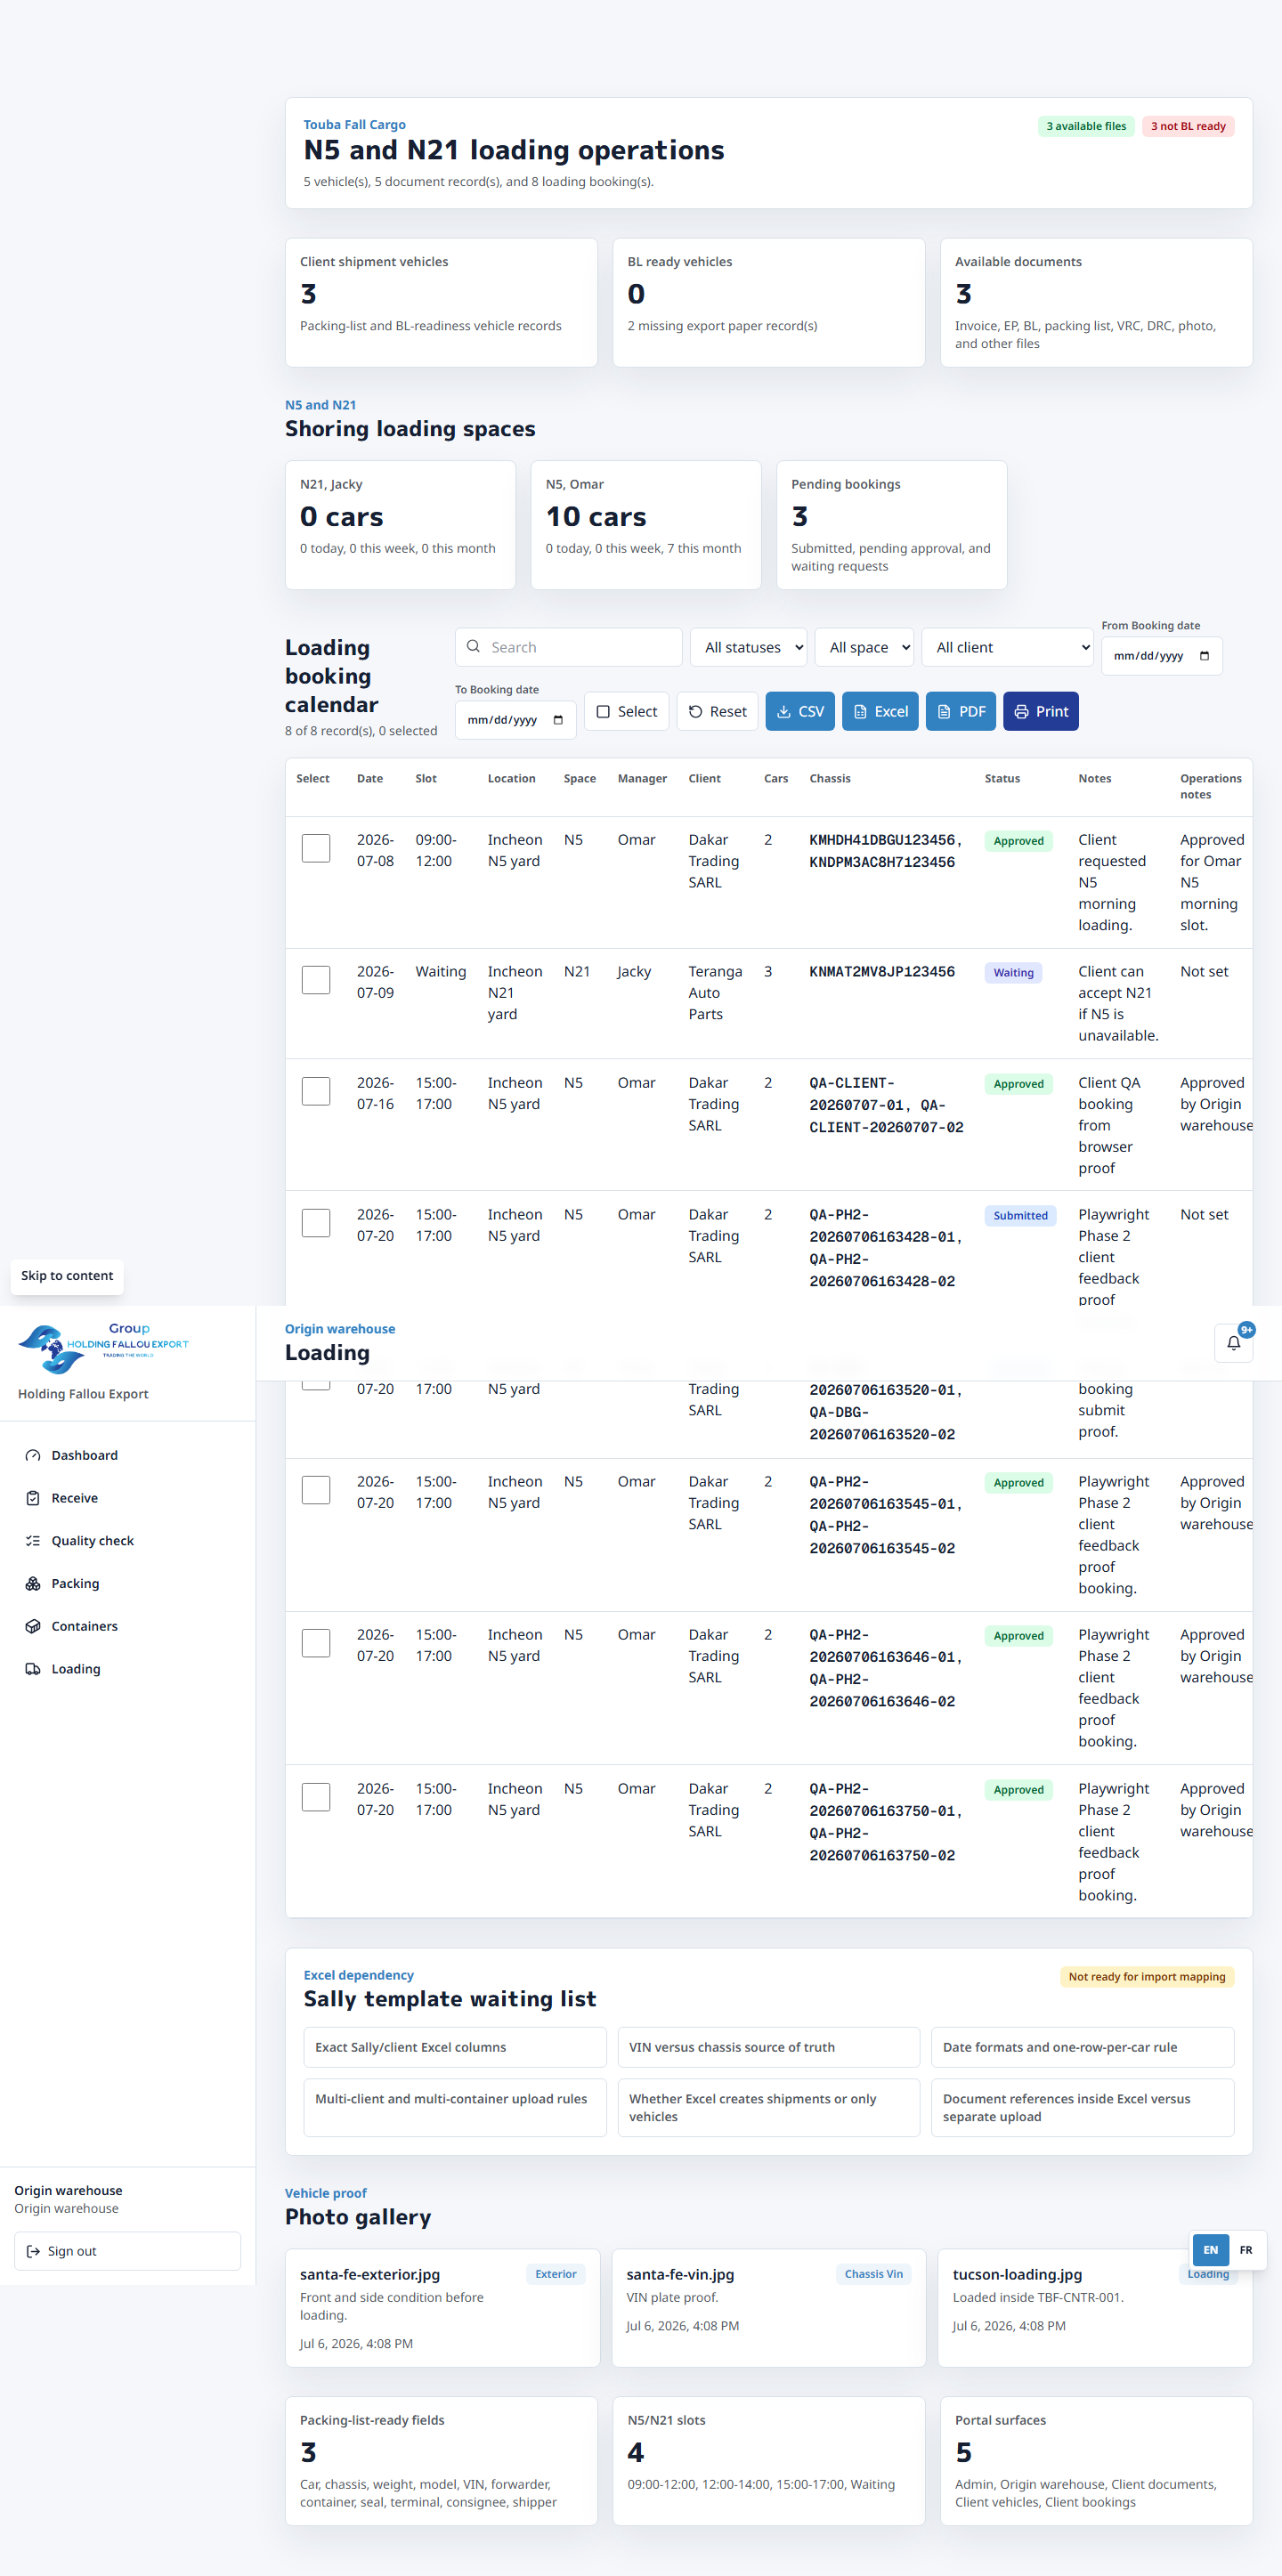
Task: Click the Dashboard gauge icon in sidebar
Action: click(x=33, y=1455)
